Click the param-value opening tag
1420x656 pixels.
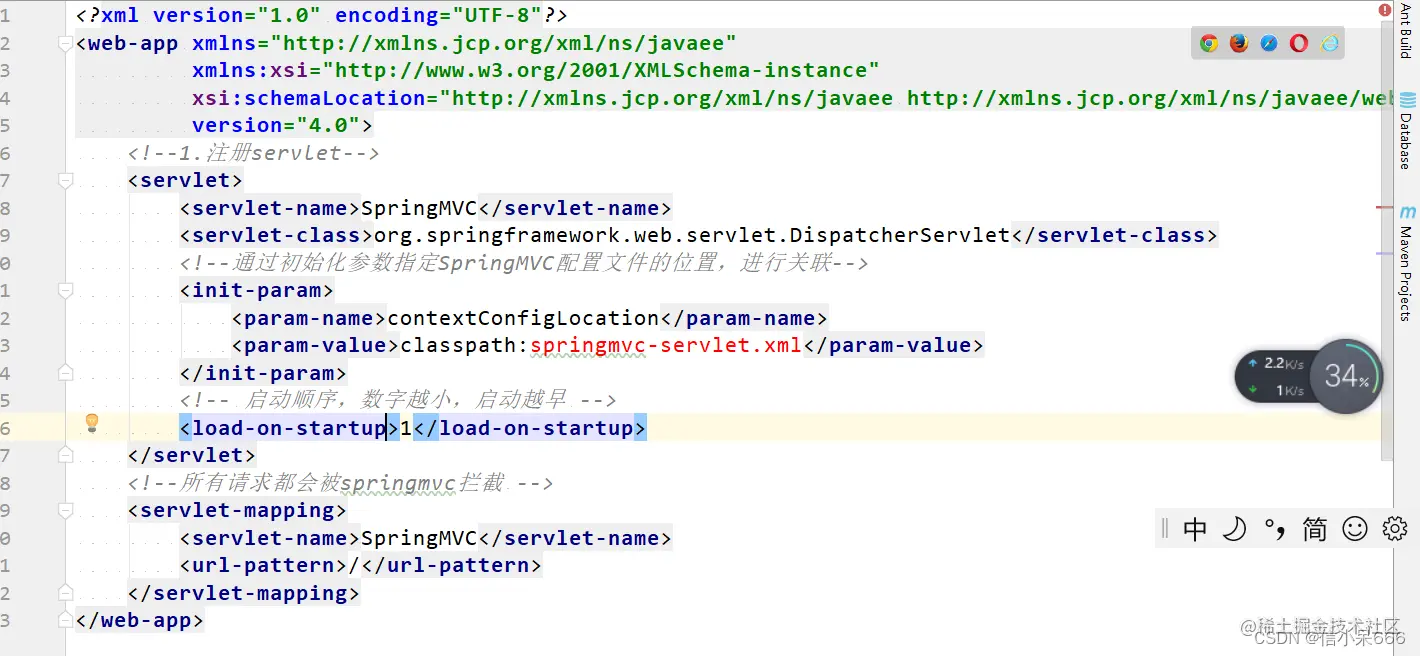pos(315,345)
